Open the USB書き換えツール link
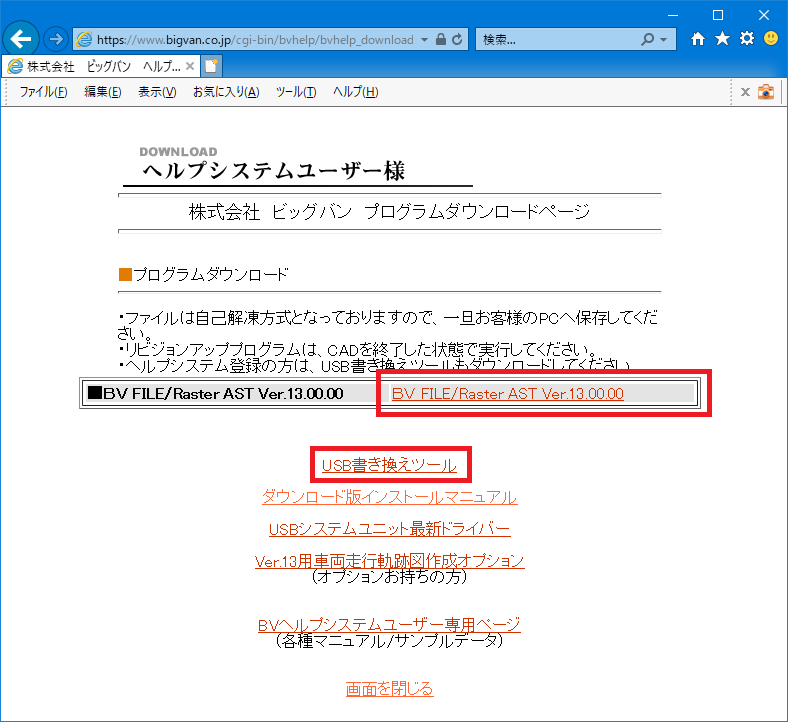788x722 pixels. 389,465
